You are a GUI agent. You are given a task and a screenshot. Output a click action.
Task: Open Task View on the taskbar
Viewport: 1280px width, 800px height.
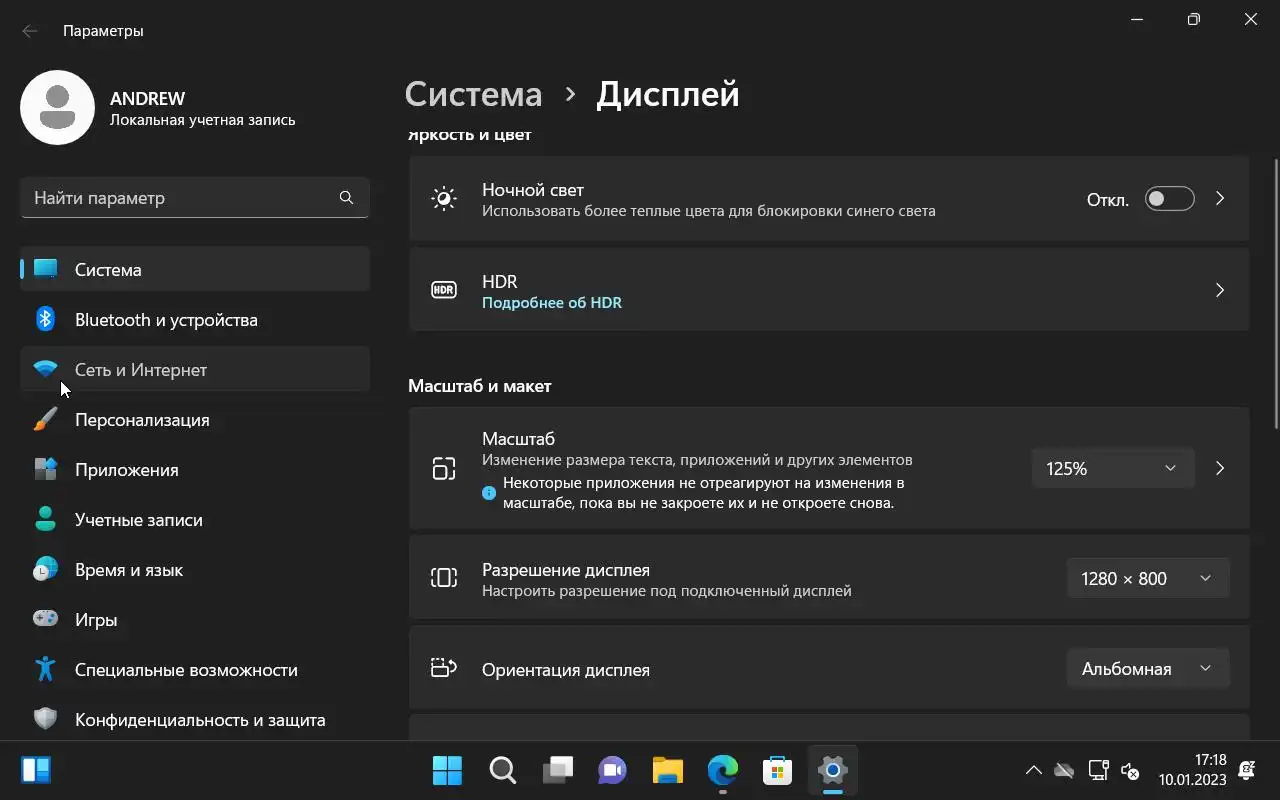click(557, 770)
